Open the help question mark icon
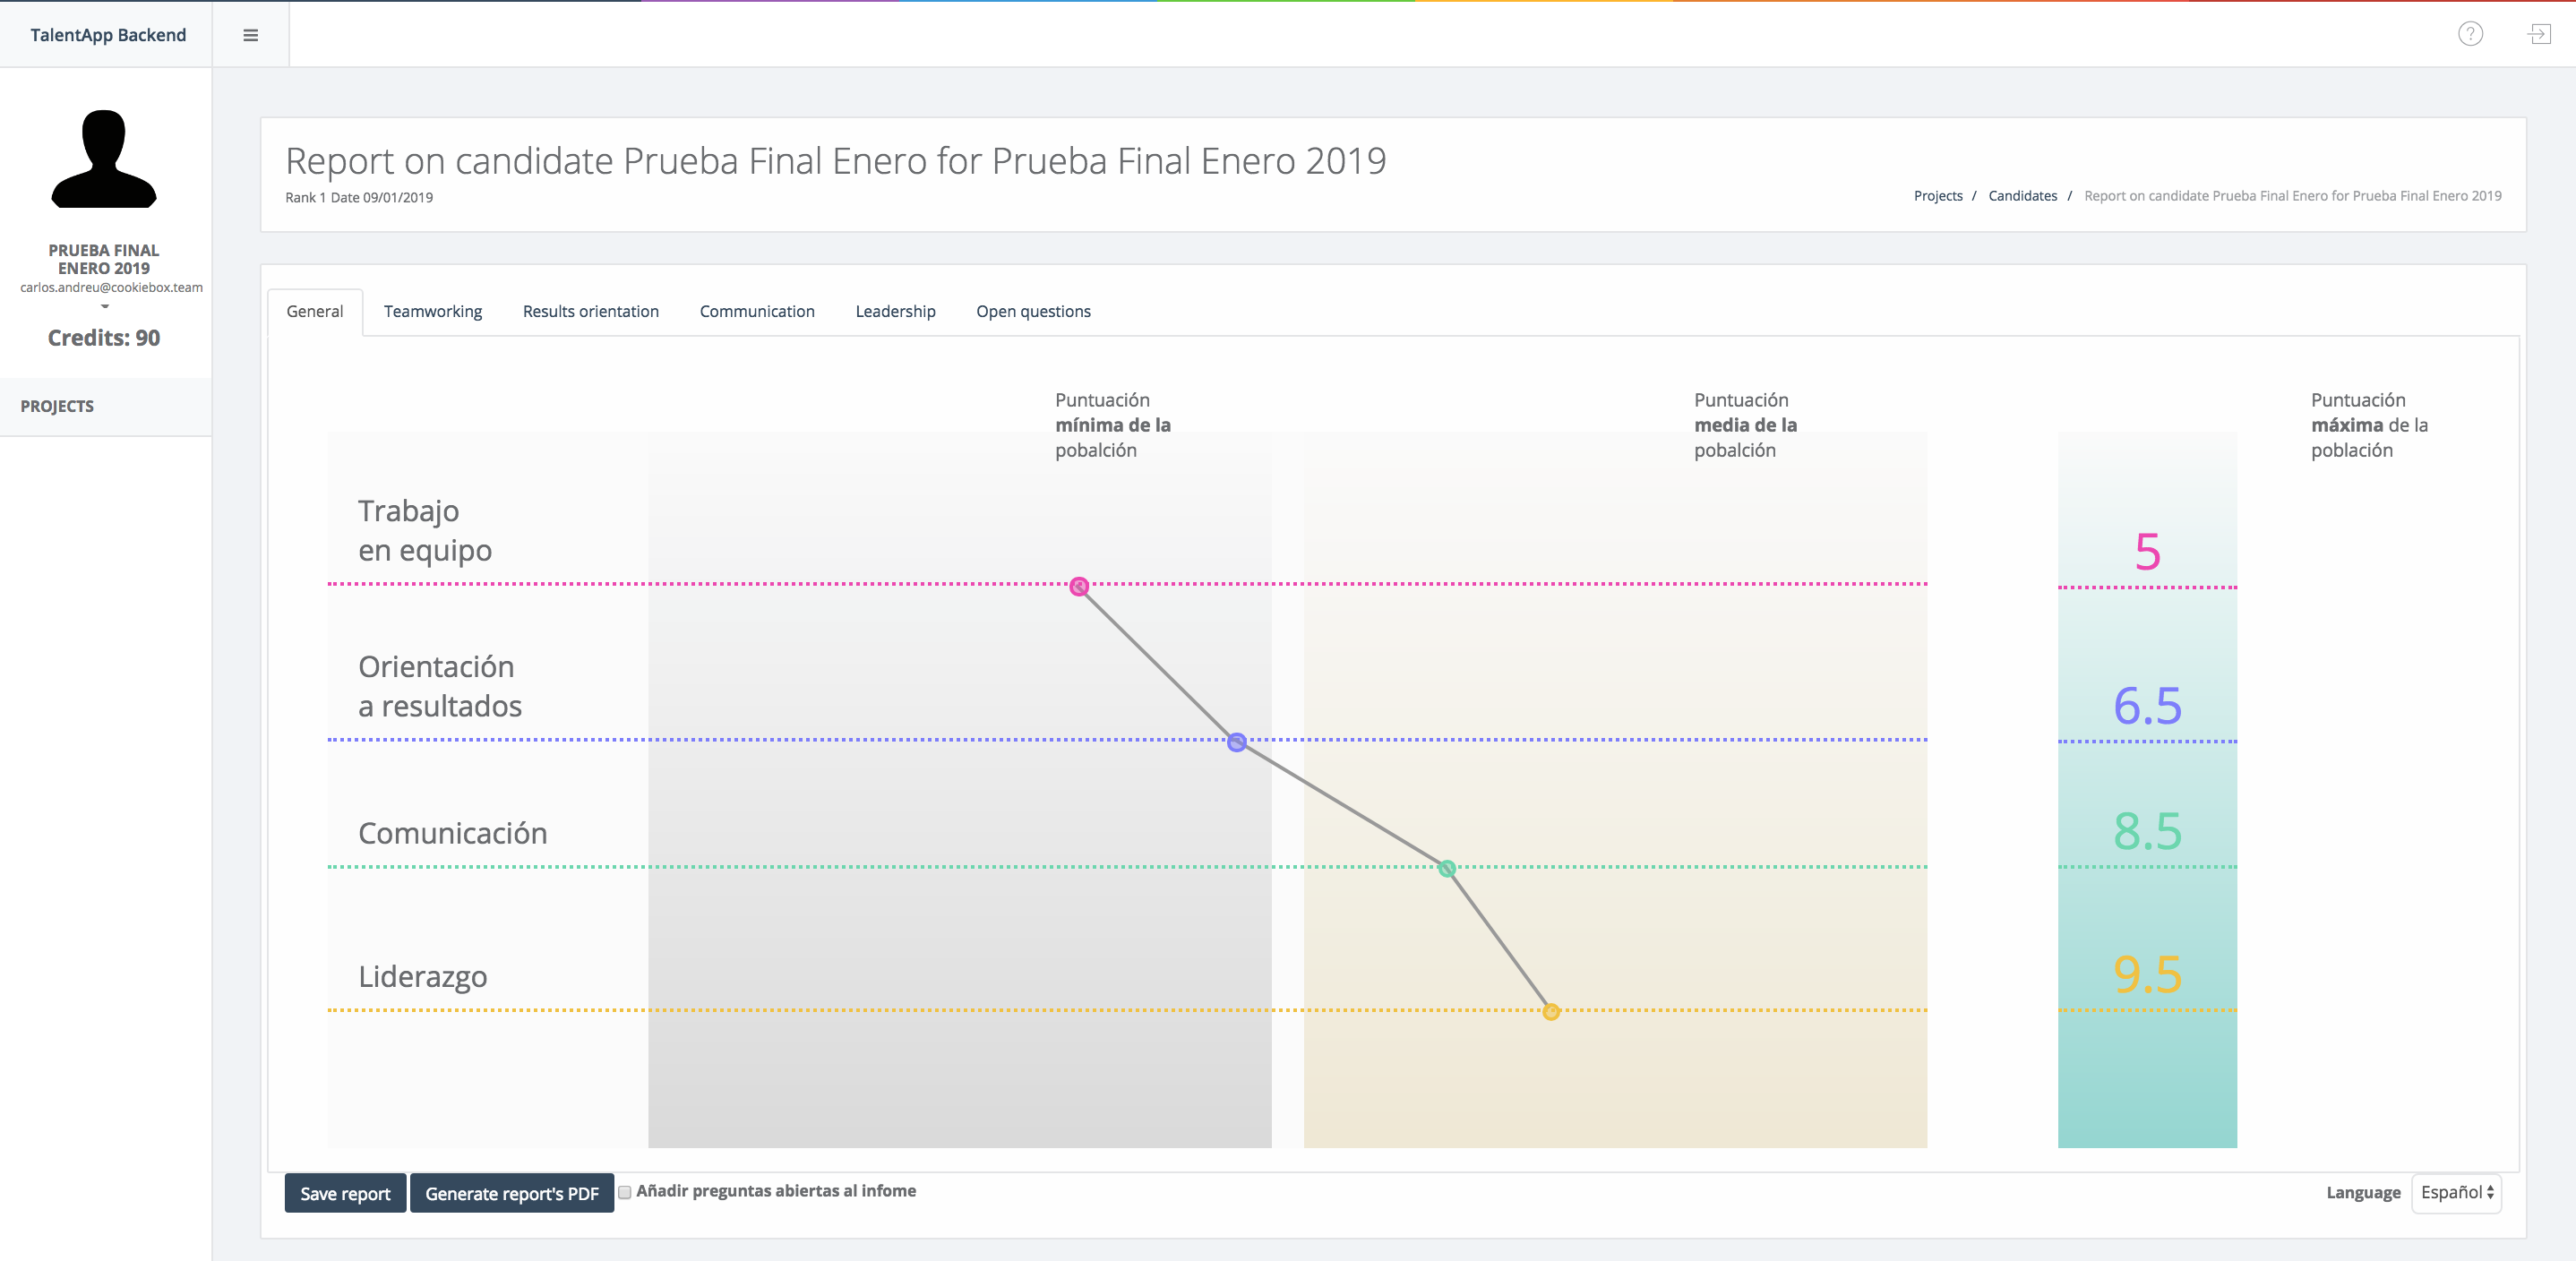 [x=2470, y=35]
